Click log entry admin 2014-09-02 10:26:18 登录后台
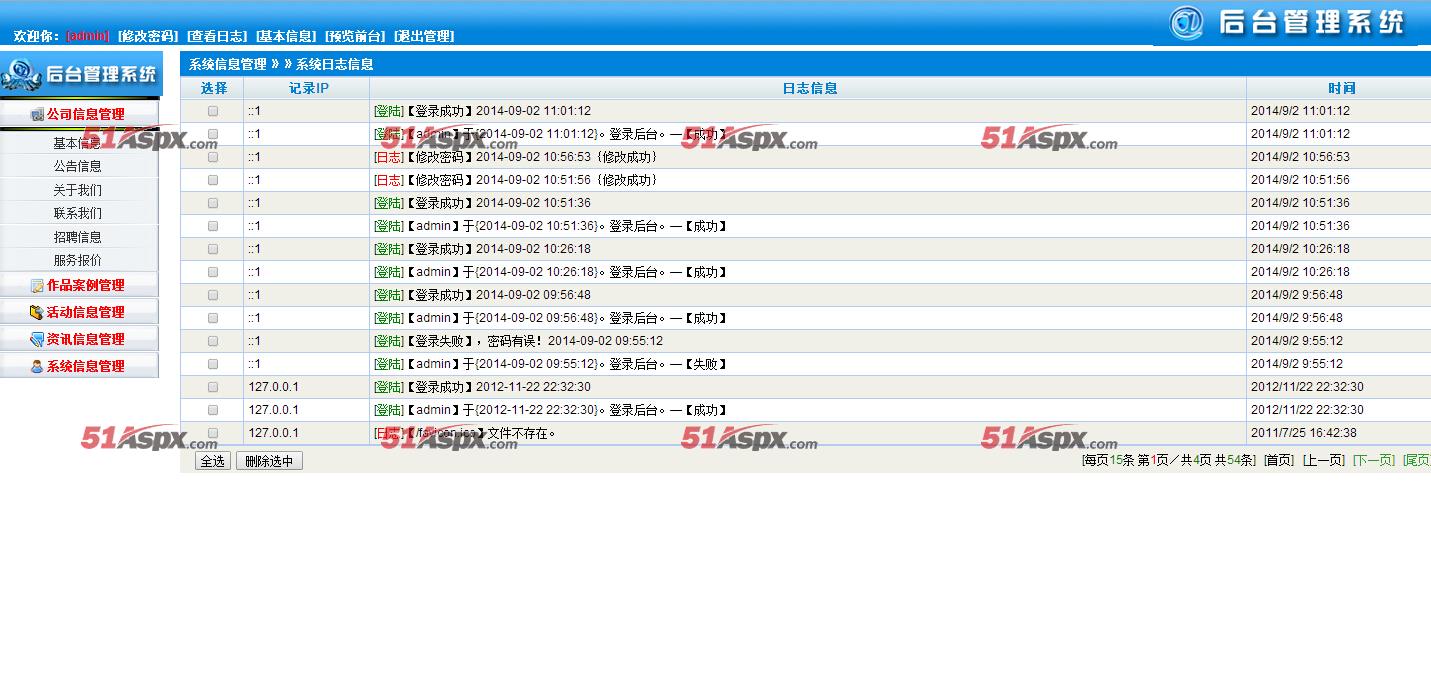1431x682 pixels. (x=550, y=272)
